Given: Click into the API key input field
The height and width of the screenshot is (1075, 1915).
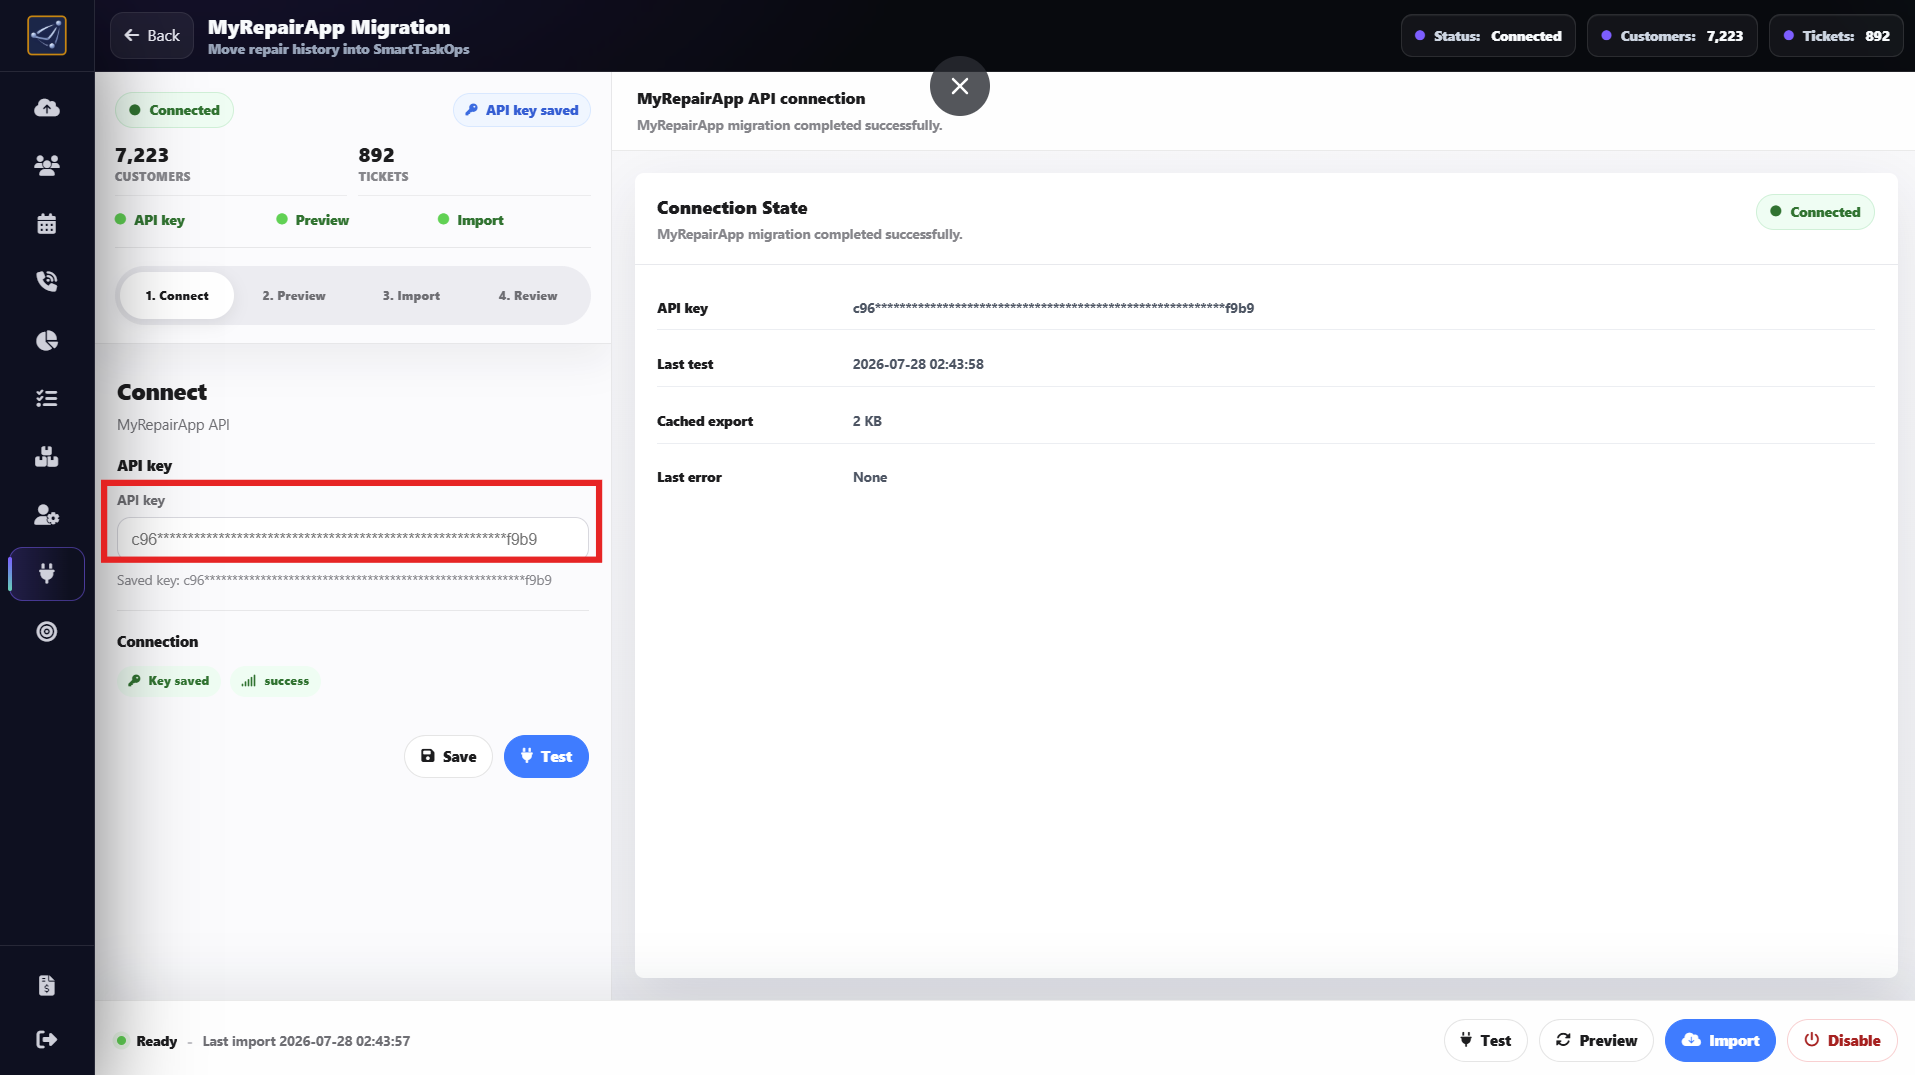Looking at the screenshot, I should (x=353, y=539).
